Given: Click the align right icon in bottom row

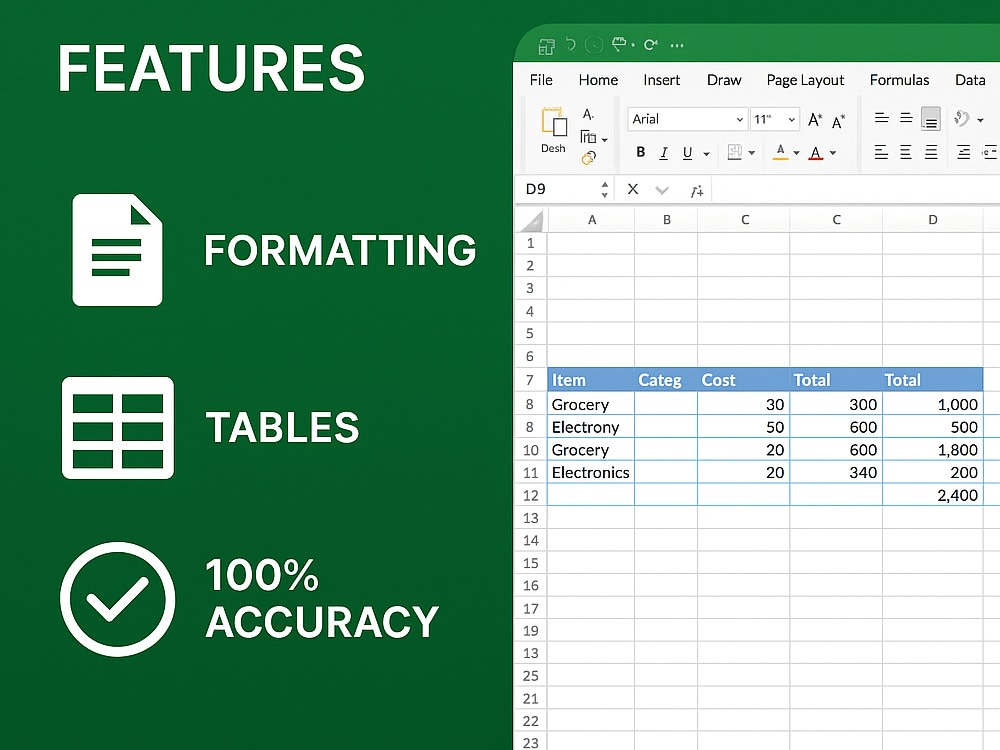Looking at the screenshot, I should click(x=931, y=152).
